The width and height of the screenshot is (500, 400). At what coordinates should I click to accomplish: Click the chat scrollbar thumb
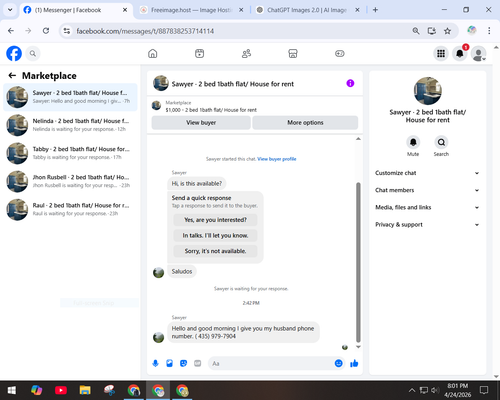(x=358, y=262)
